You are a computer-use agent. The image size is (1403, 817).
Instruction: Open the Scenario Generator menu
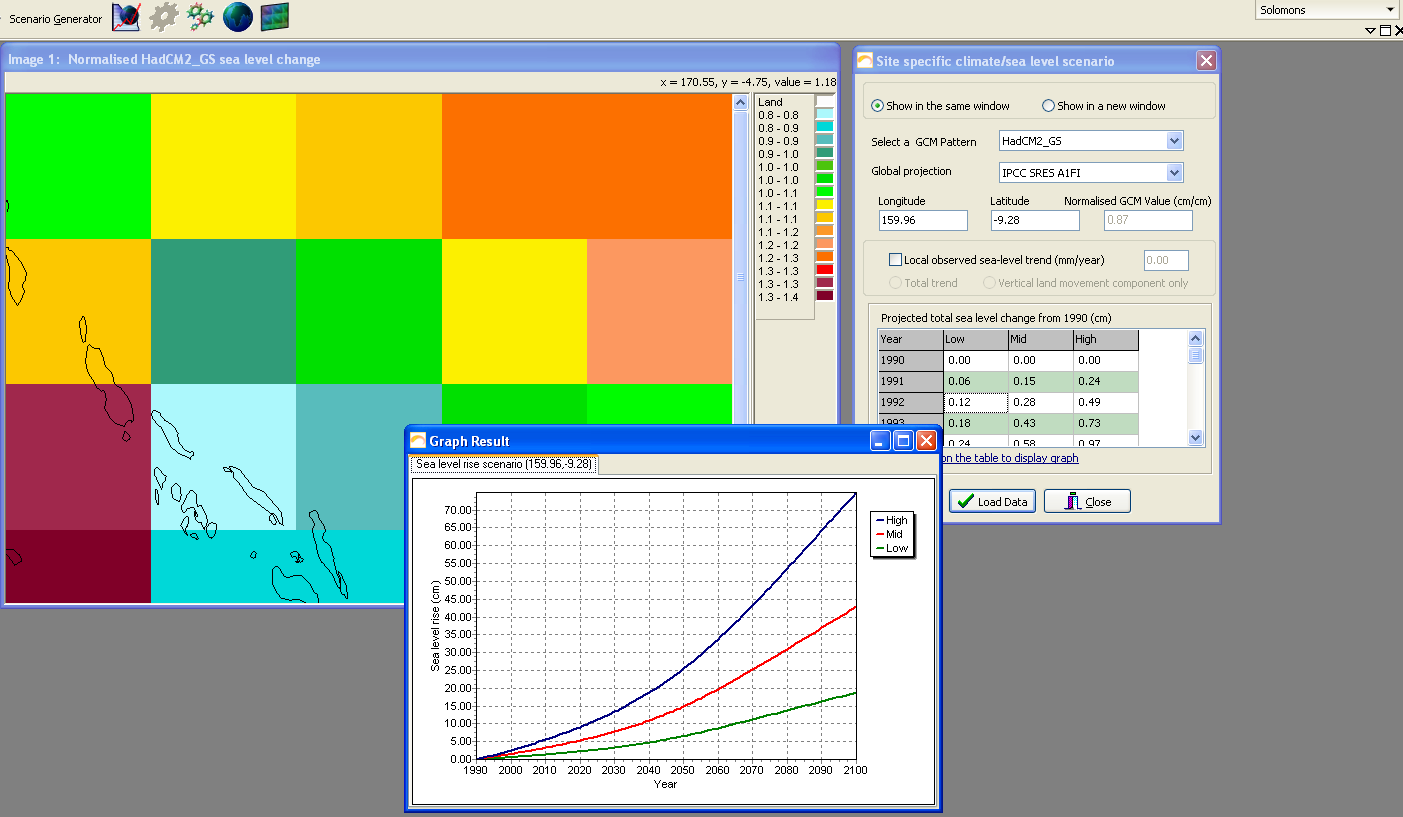(x=56, y=19)
